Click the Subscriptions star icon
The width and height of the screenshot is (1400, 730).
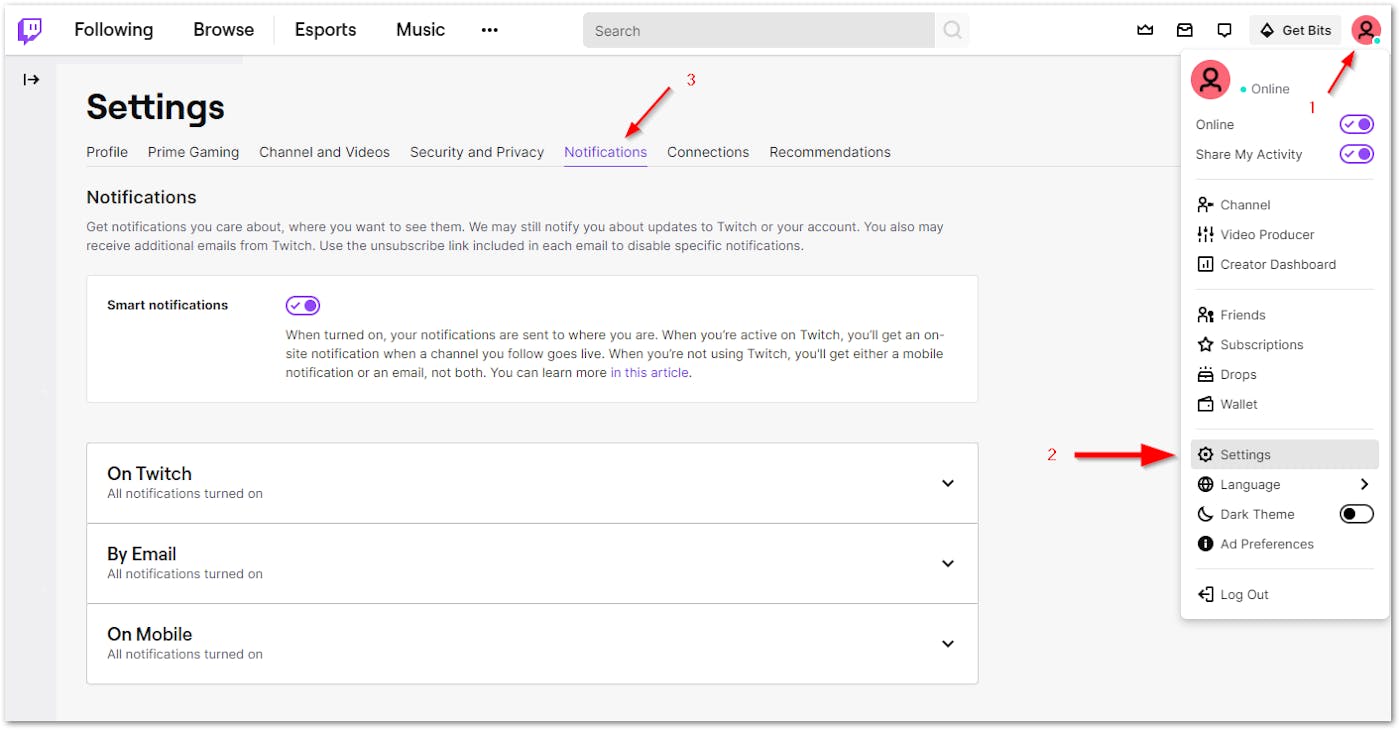(x=1205, y=345)
